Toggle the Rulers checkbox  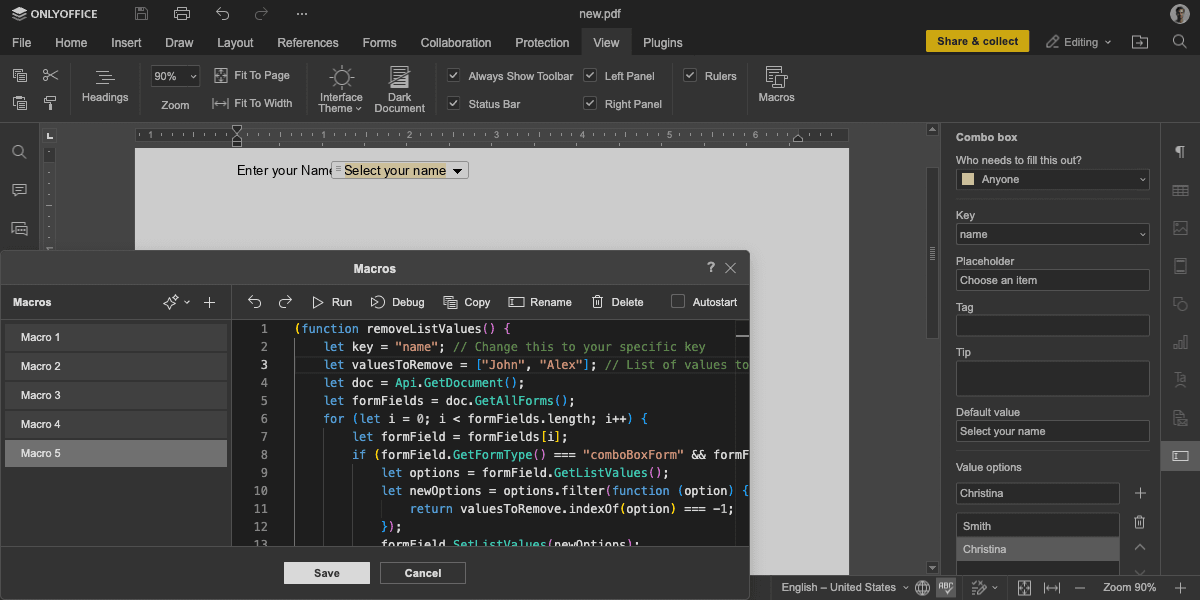point(690,75)
